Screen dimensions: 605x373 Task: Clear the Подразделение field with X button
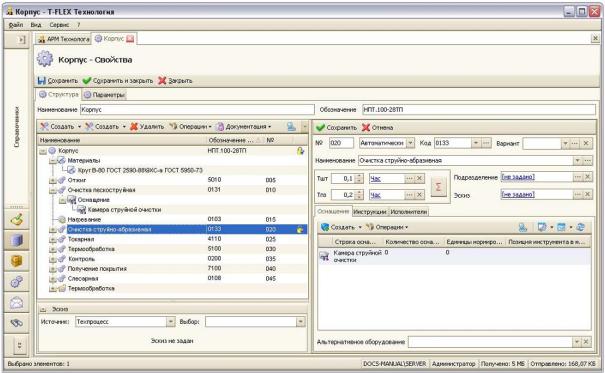tap(587, 177)
